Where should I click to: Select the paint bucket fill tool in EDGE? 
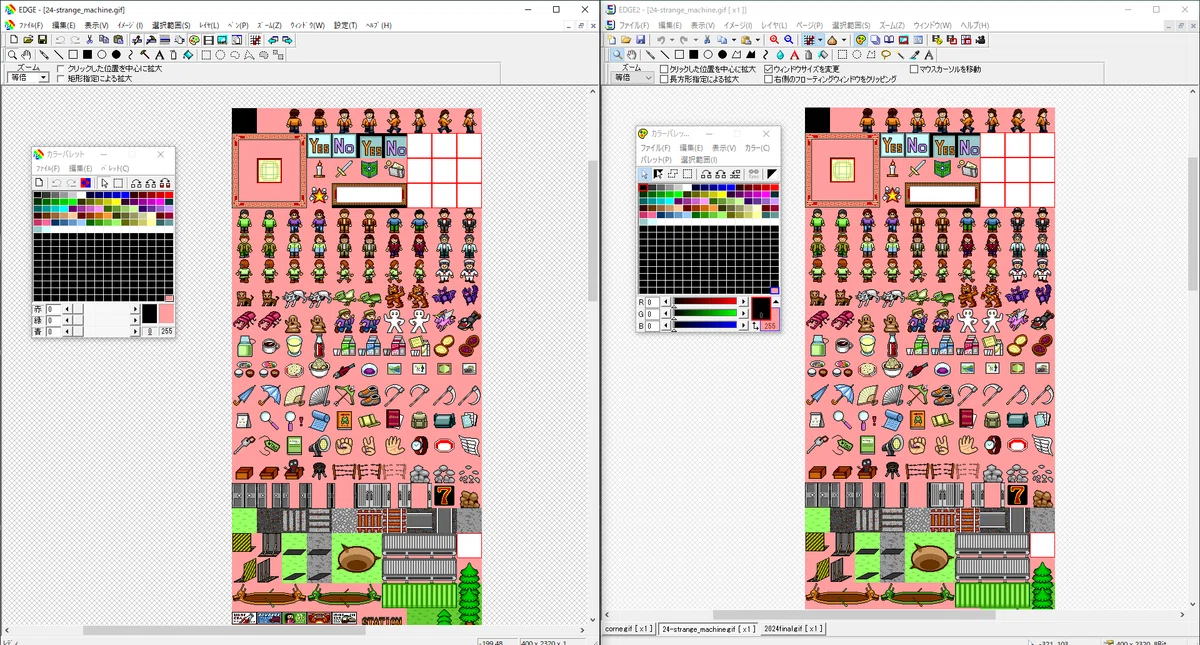[187, 55]
